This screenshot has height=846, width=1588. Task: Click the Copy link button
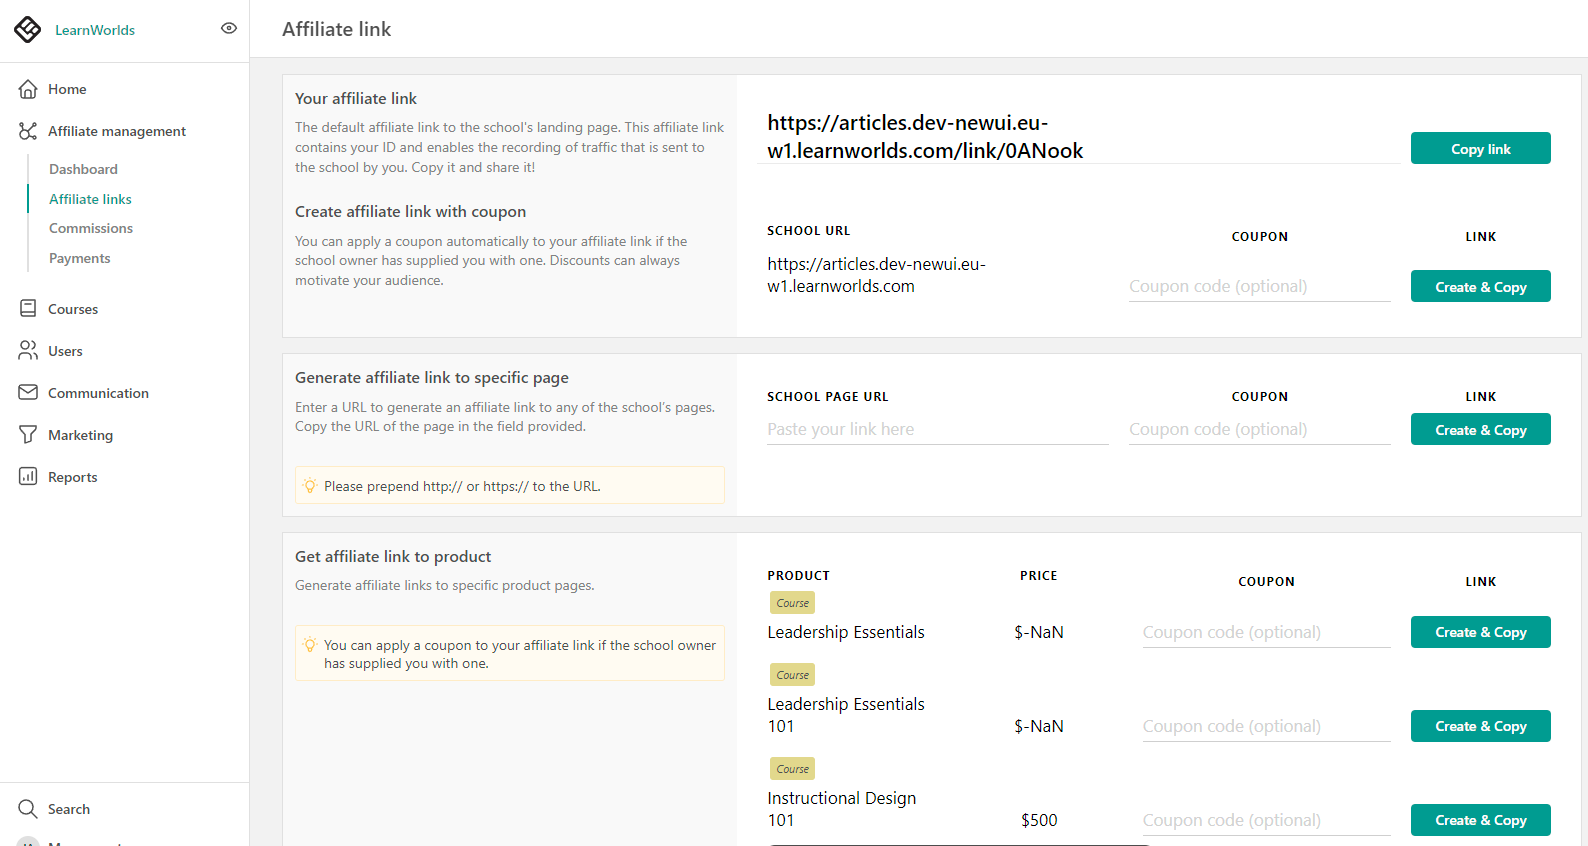pos(1480,148)
